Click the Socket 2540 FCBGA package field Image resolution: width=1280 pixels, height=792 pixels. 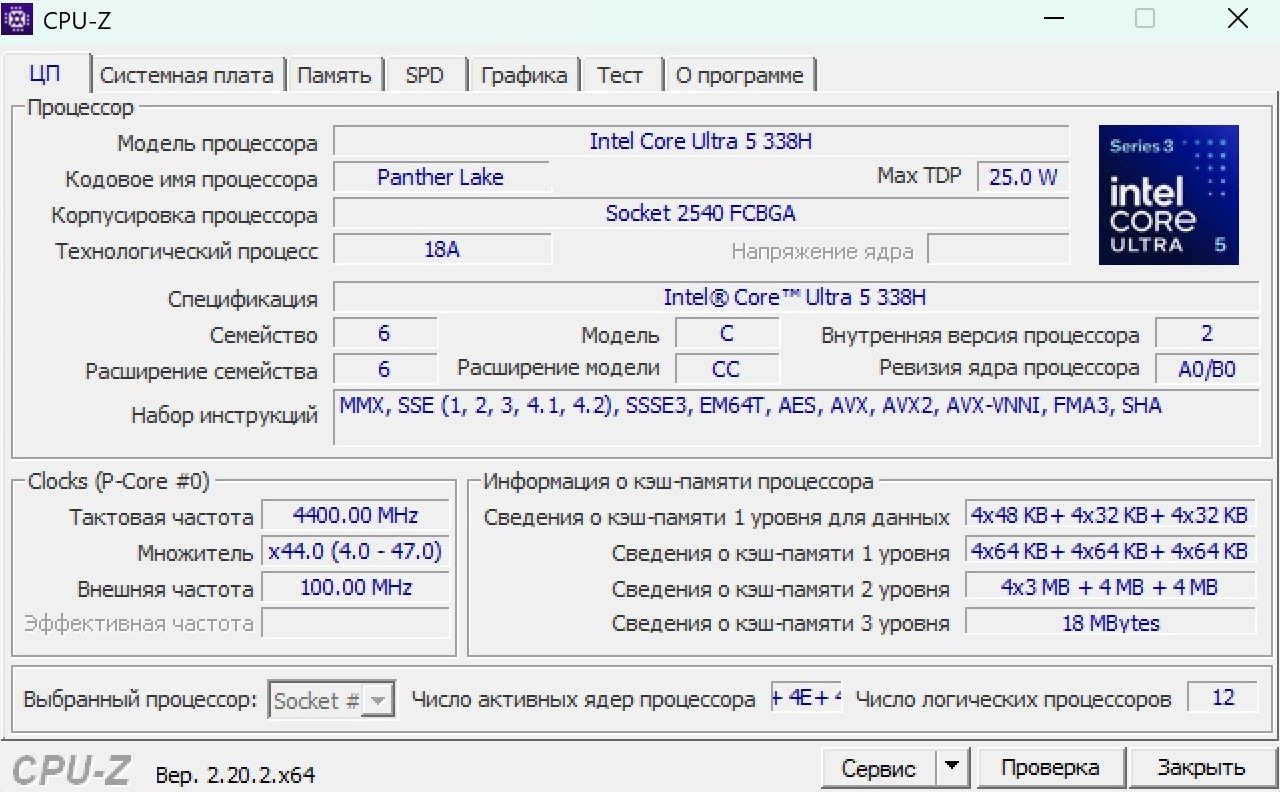click(701, 214)
